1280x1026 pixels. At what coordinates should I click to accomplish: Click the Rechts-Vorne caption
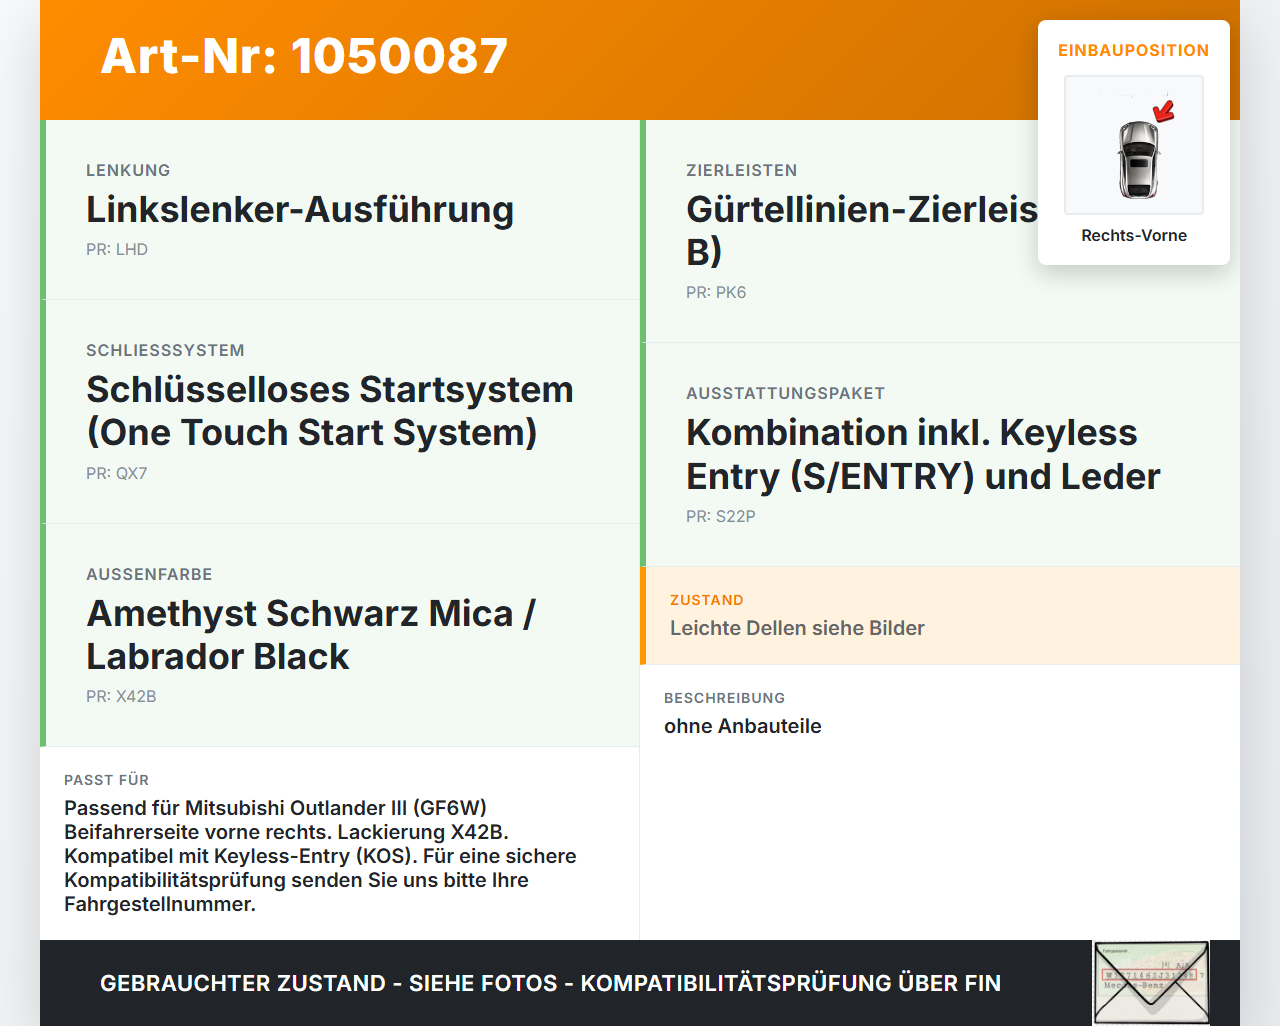[1134, 235]
